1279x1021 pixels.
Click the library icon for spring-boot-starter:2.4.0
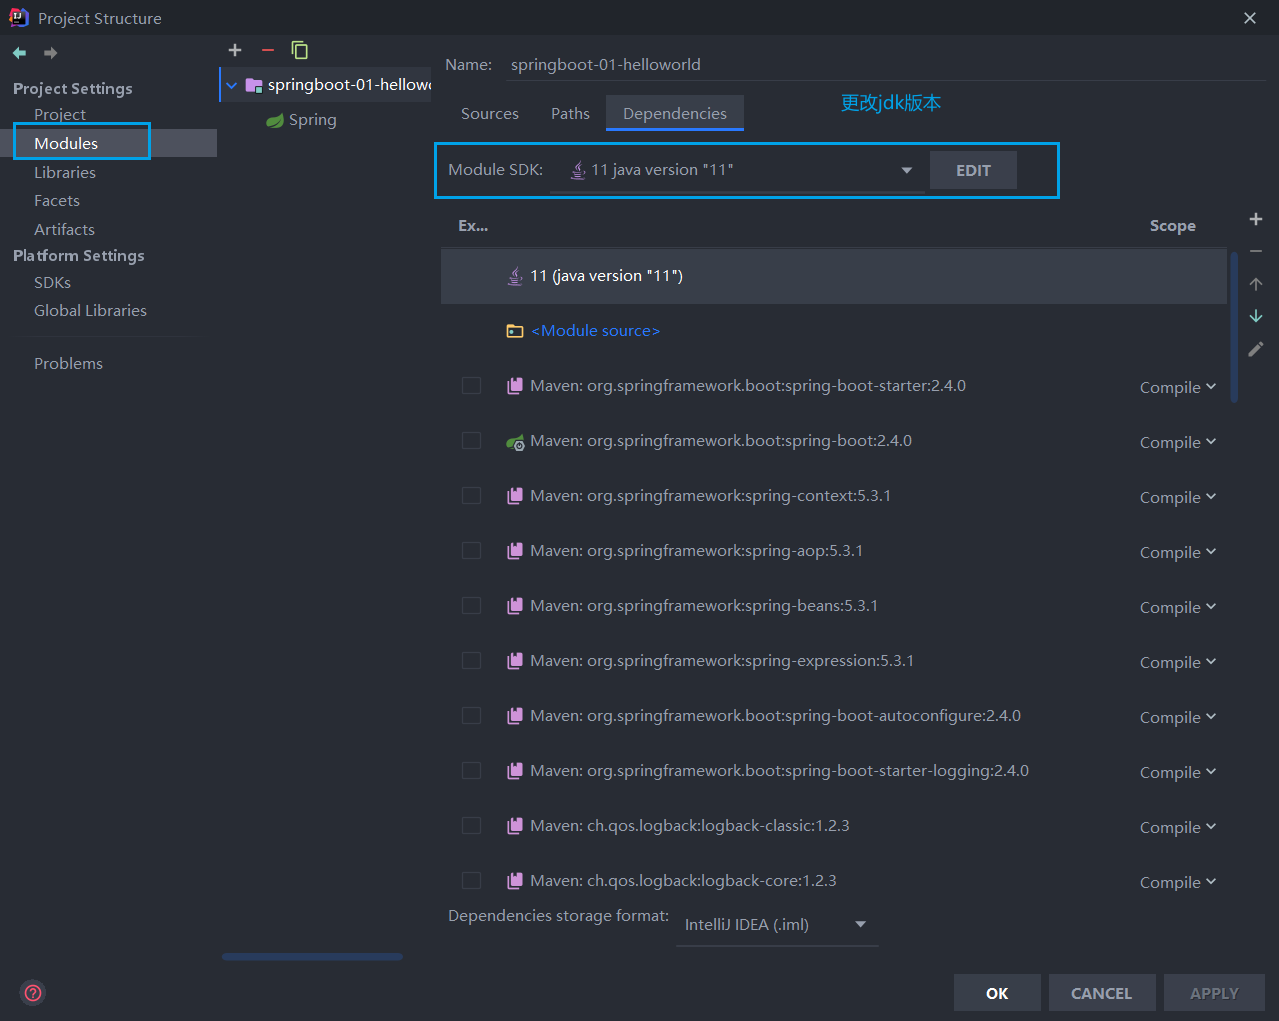coord(515,386)
